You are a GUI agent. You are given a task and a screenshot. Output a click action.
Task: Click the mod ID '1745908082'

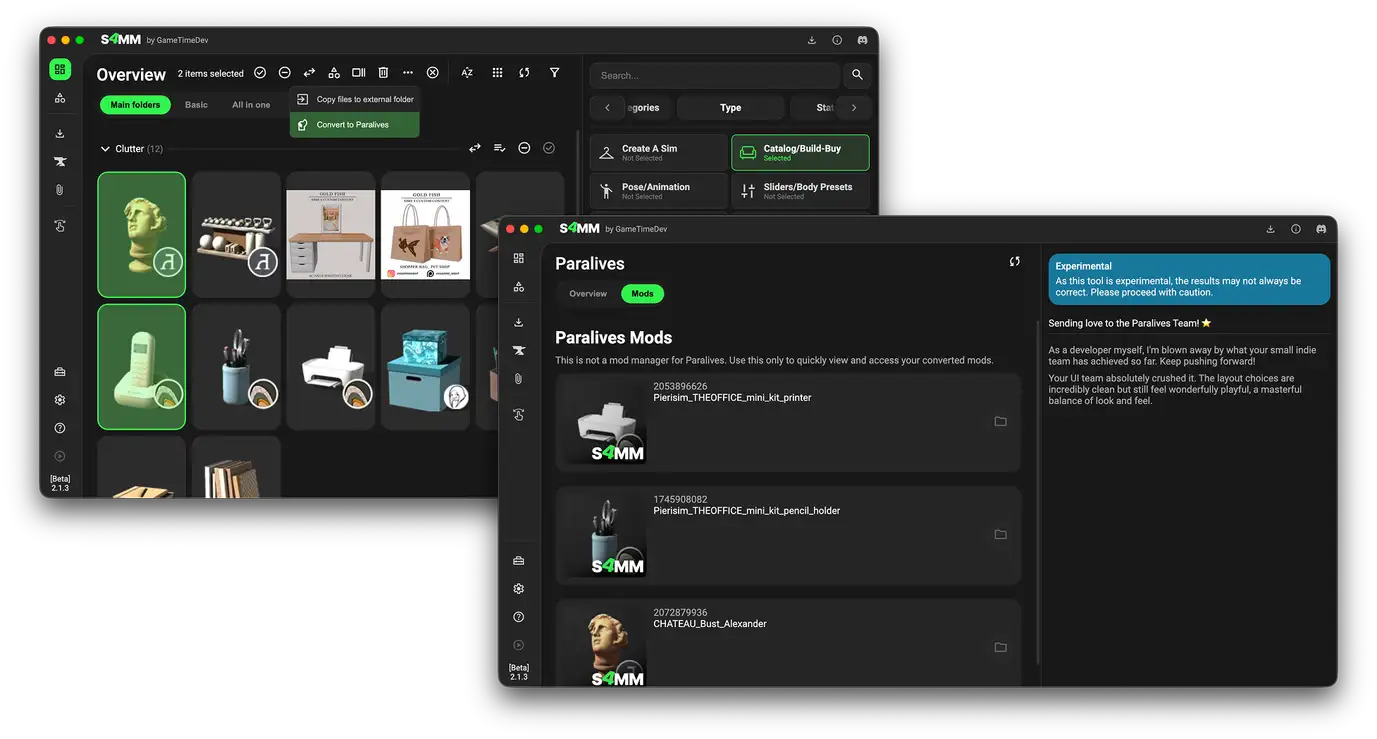click(680, 499)
